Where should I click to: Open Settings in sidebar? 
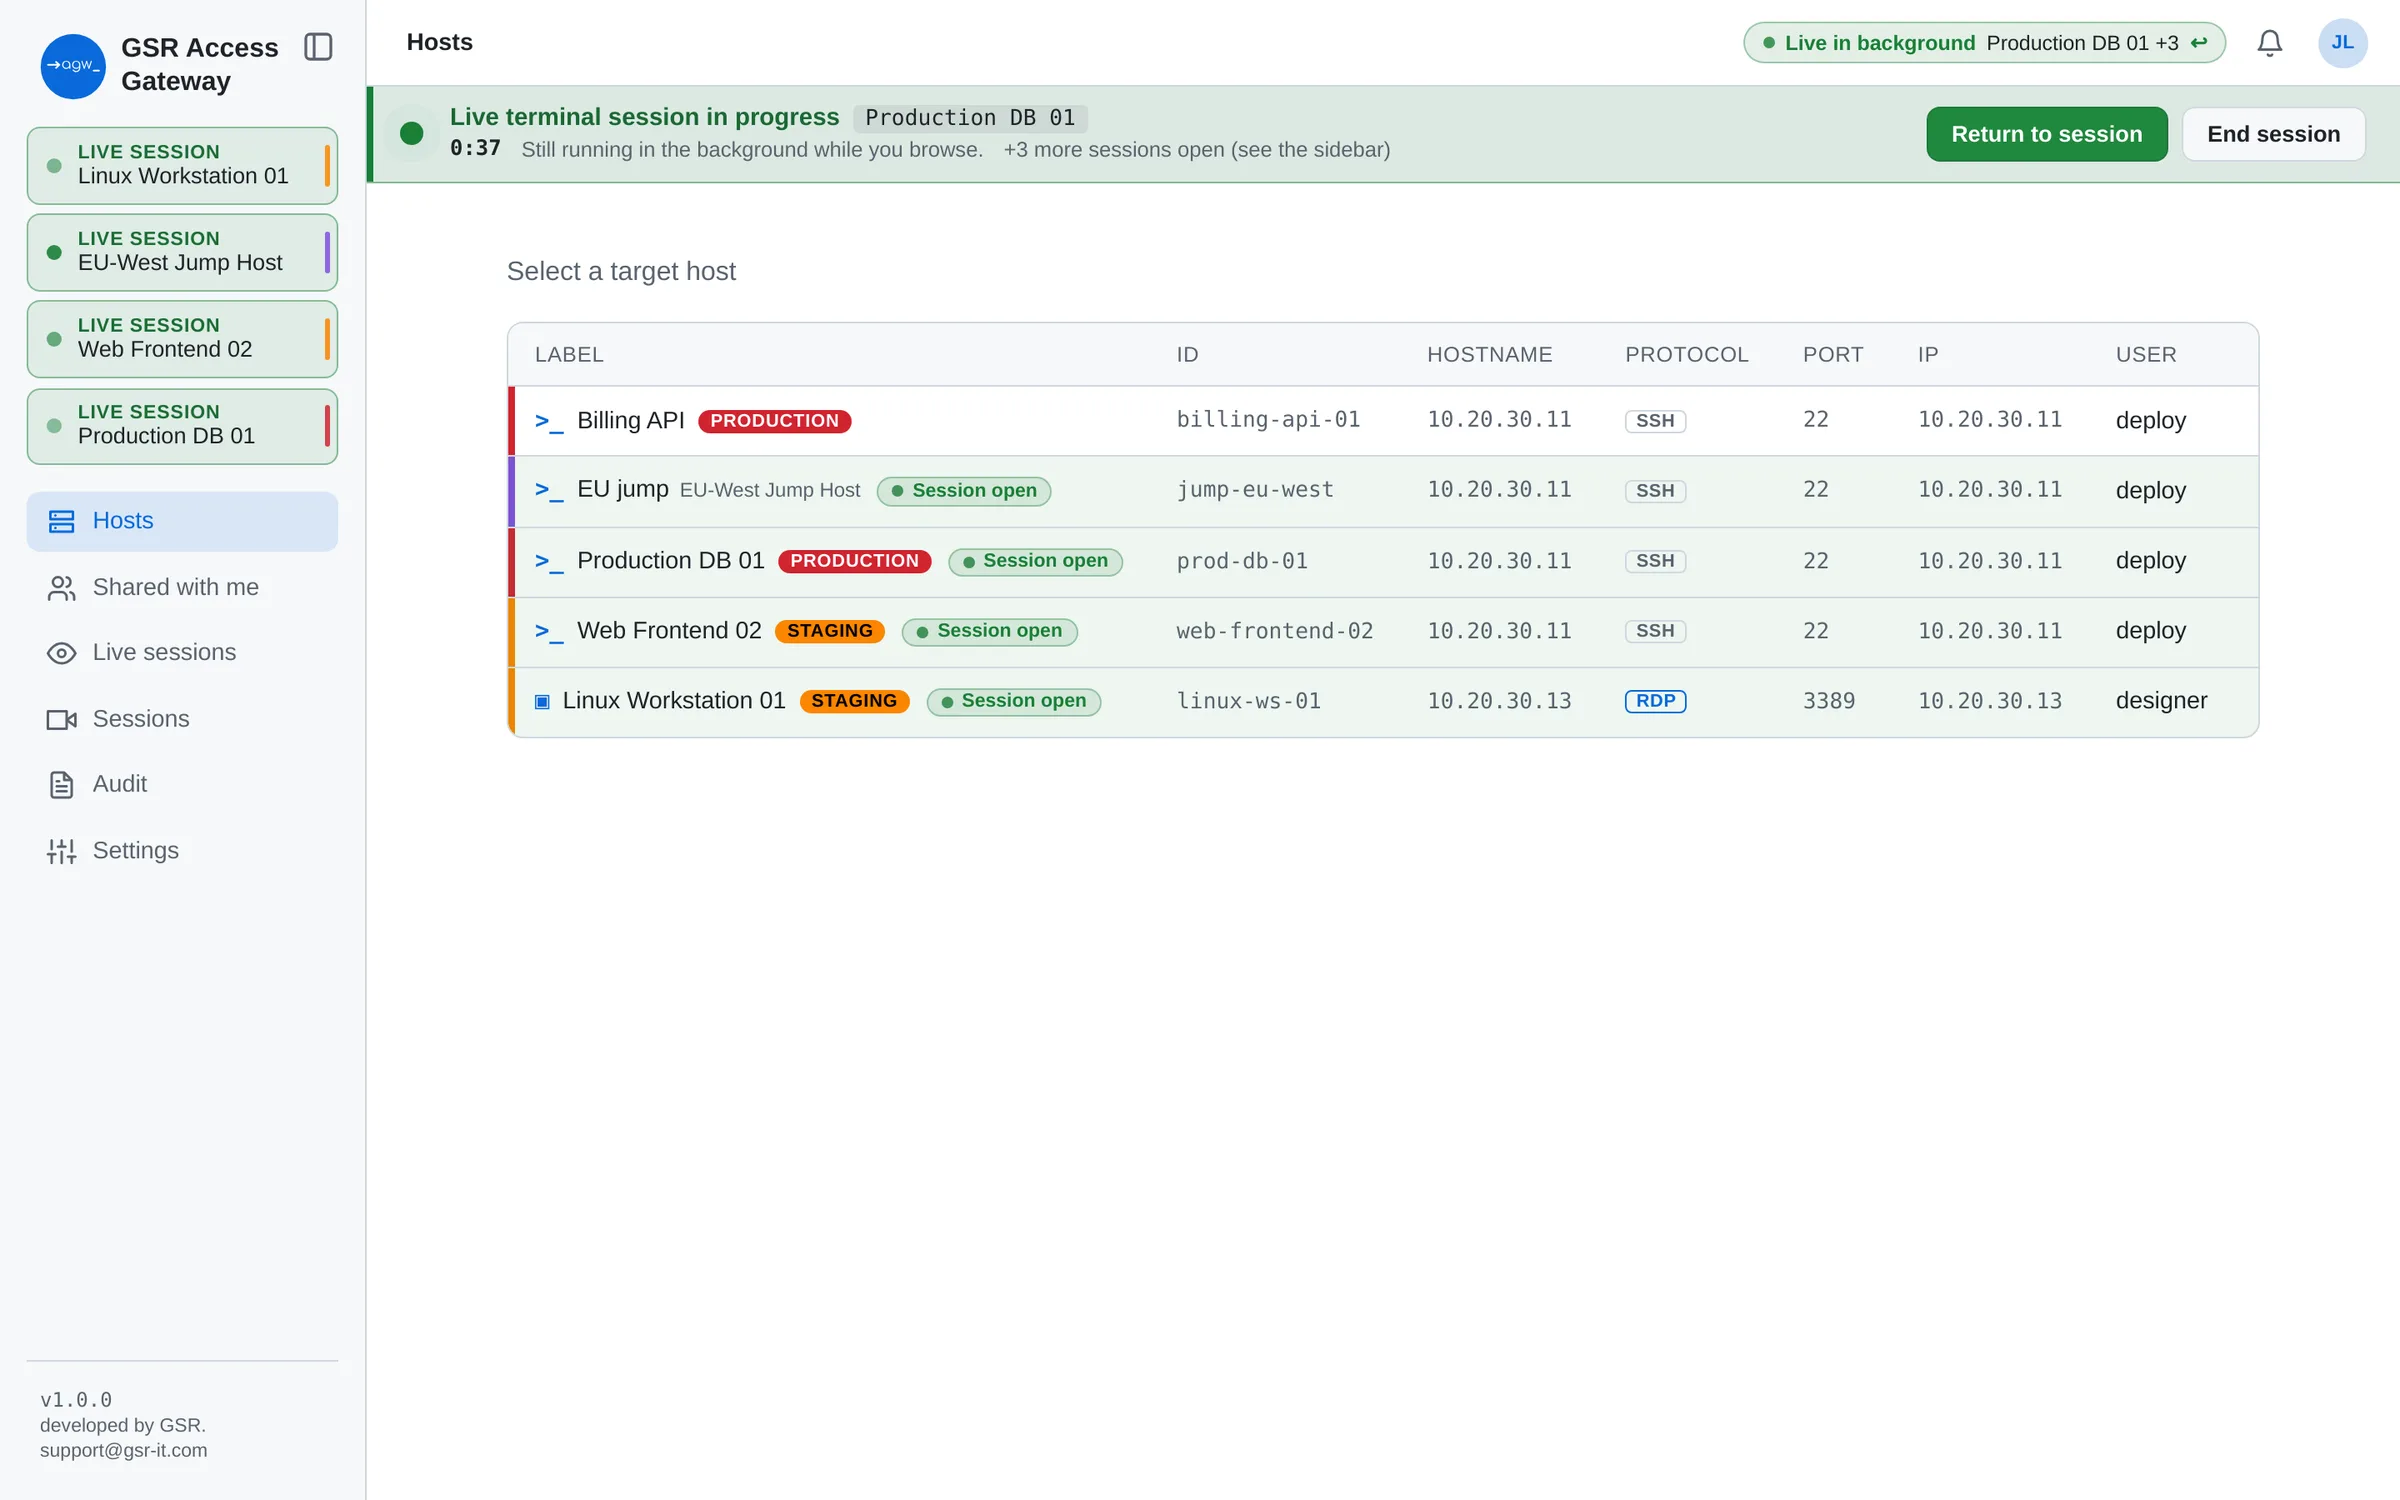tap(182, 850)
